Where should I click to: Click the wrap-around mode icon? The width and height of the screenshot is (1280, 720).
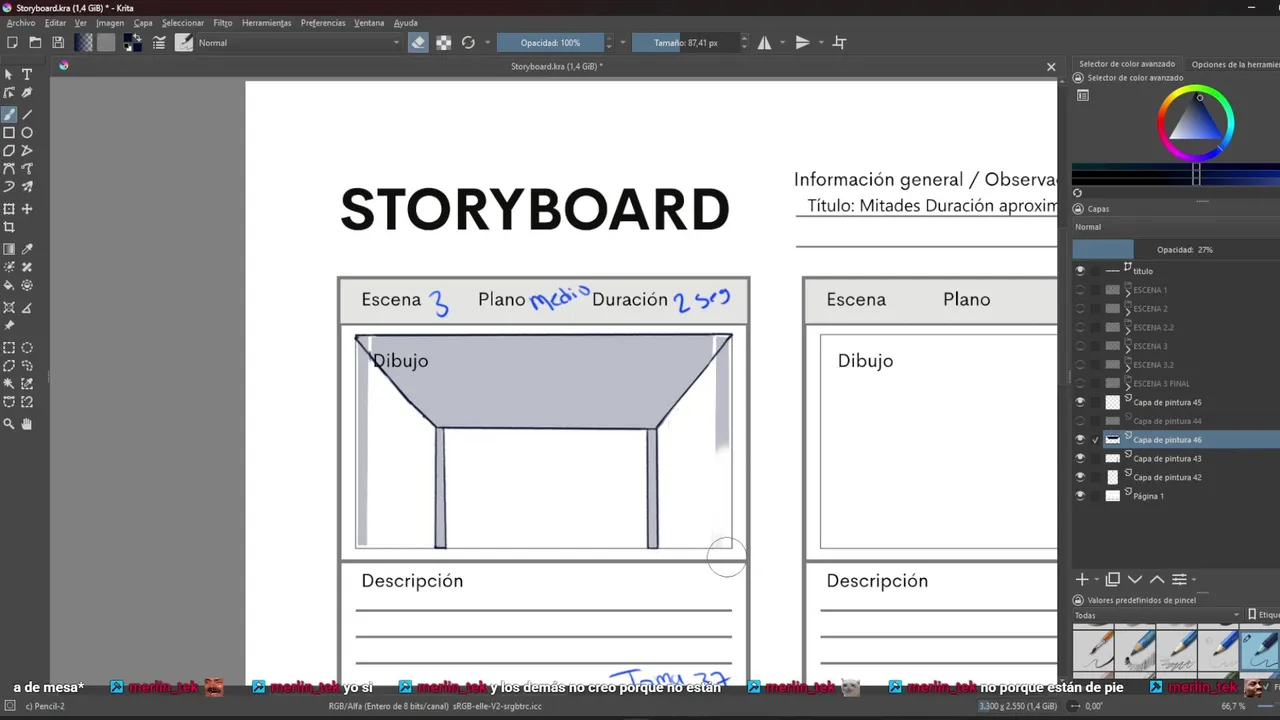tap(840, 43)
